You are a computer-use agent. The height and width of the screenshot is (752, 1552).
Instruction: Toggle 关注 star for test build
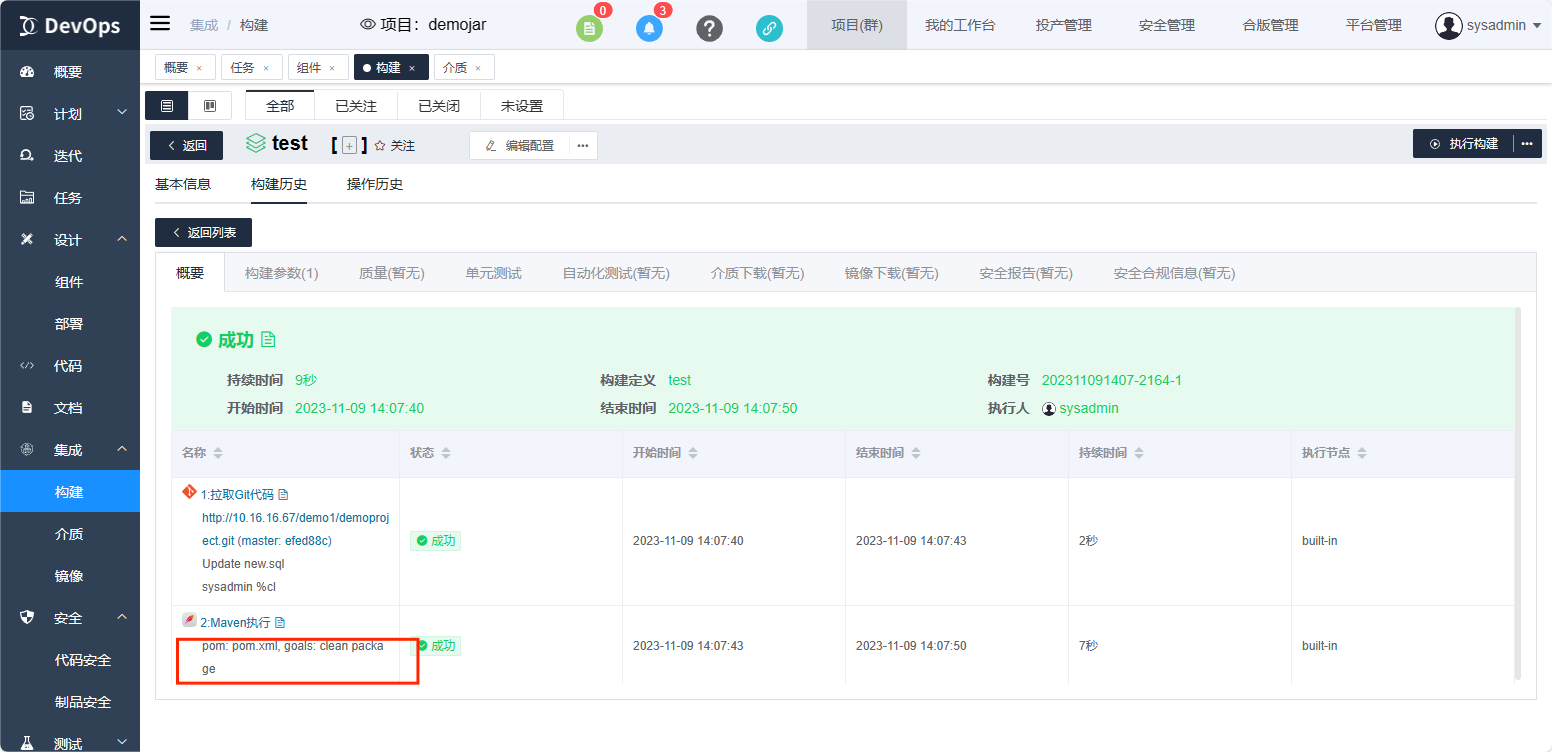point(380,146)
